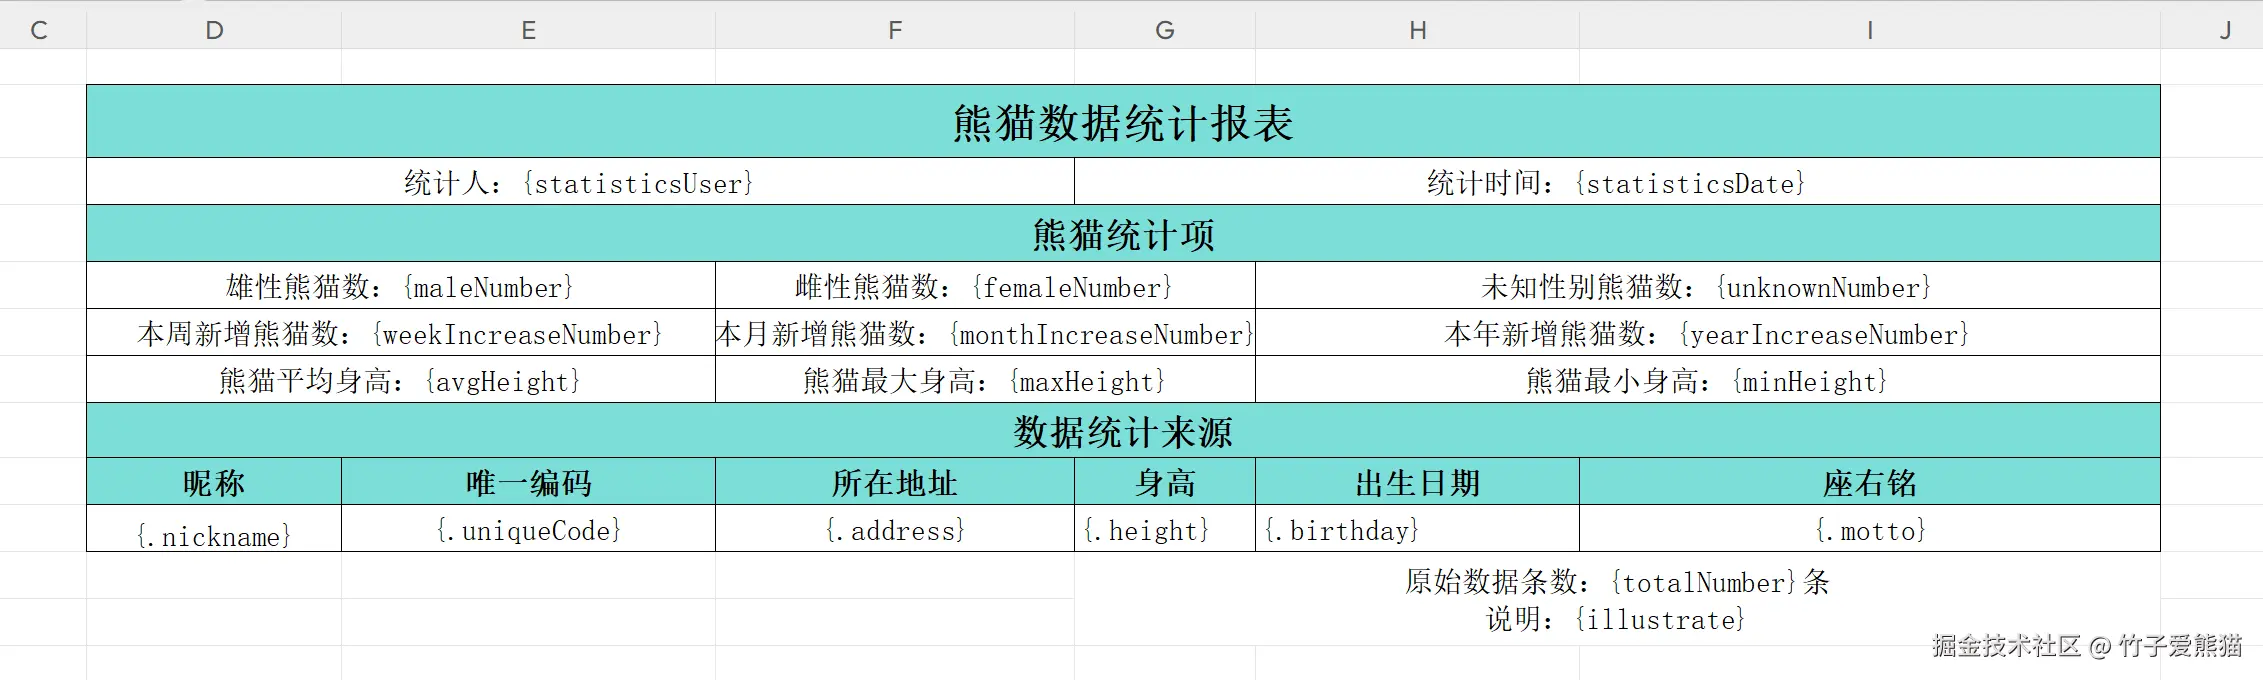Click the {yearIncreaseNumber} cell
Image resolution: width=2263 pixels, height=680 pixels.
[1706, 334]
